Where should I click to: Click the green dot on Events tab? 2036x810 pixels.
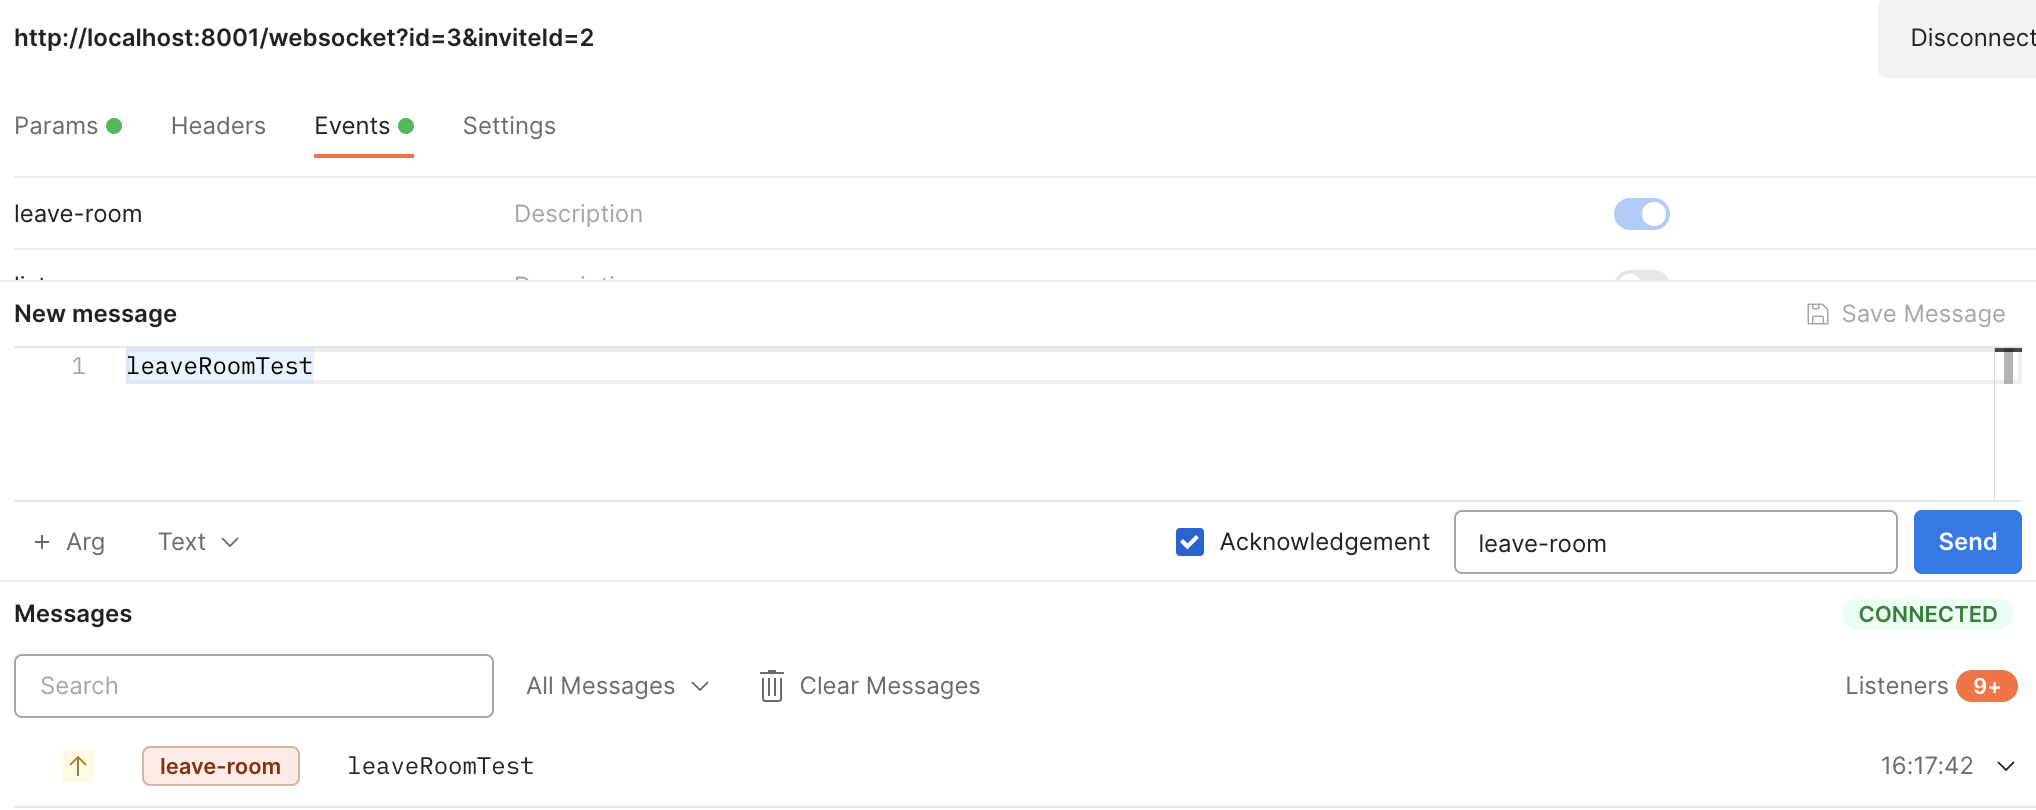click(x=406, y=126)
